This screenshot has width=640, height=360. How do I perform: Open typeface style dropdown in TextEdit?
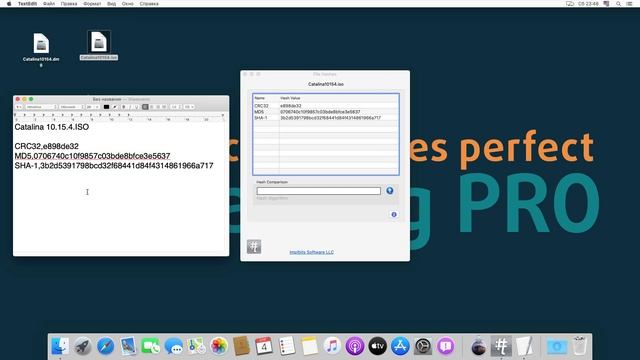pyautogui.click(x=71, y=107)
